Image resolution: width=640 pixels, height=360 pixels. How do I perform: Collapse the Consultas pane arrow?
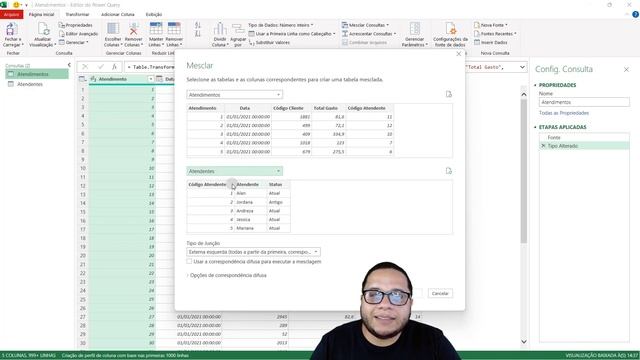point(69,65)
